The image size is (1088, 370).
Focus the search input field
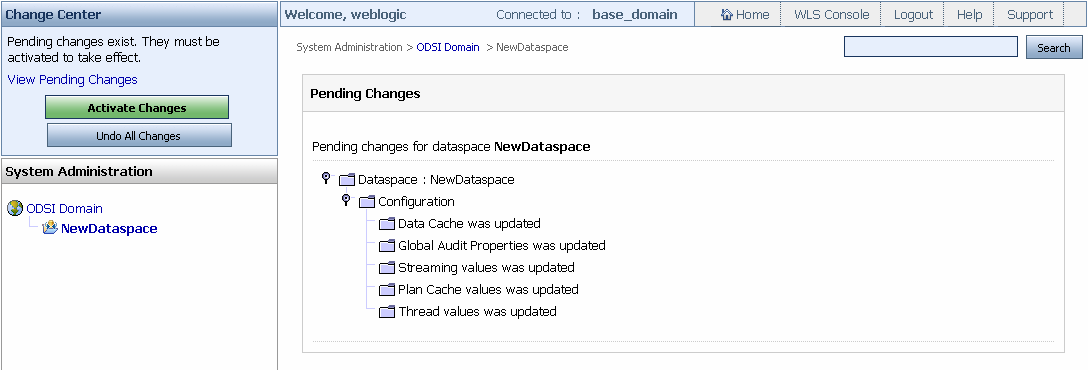[930, 47]
